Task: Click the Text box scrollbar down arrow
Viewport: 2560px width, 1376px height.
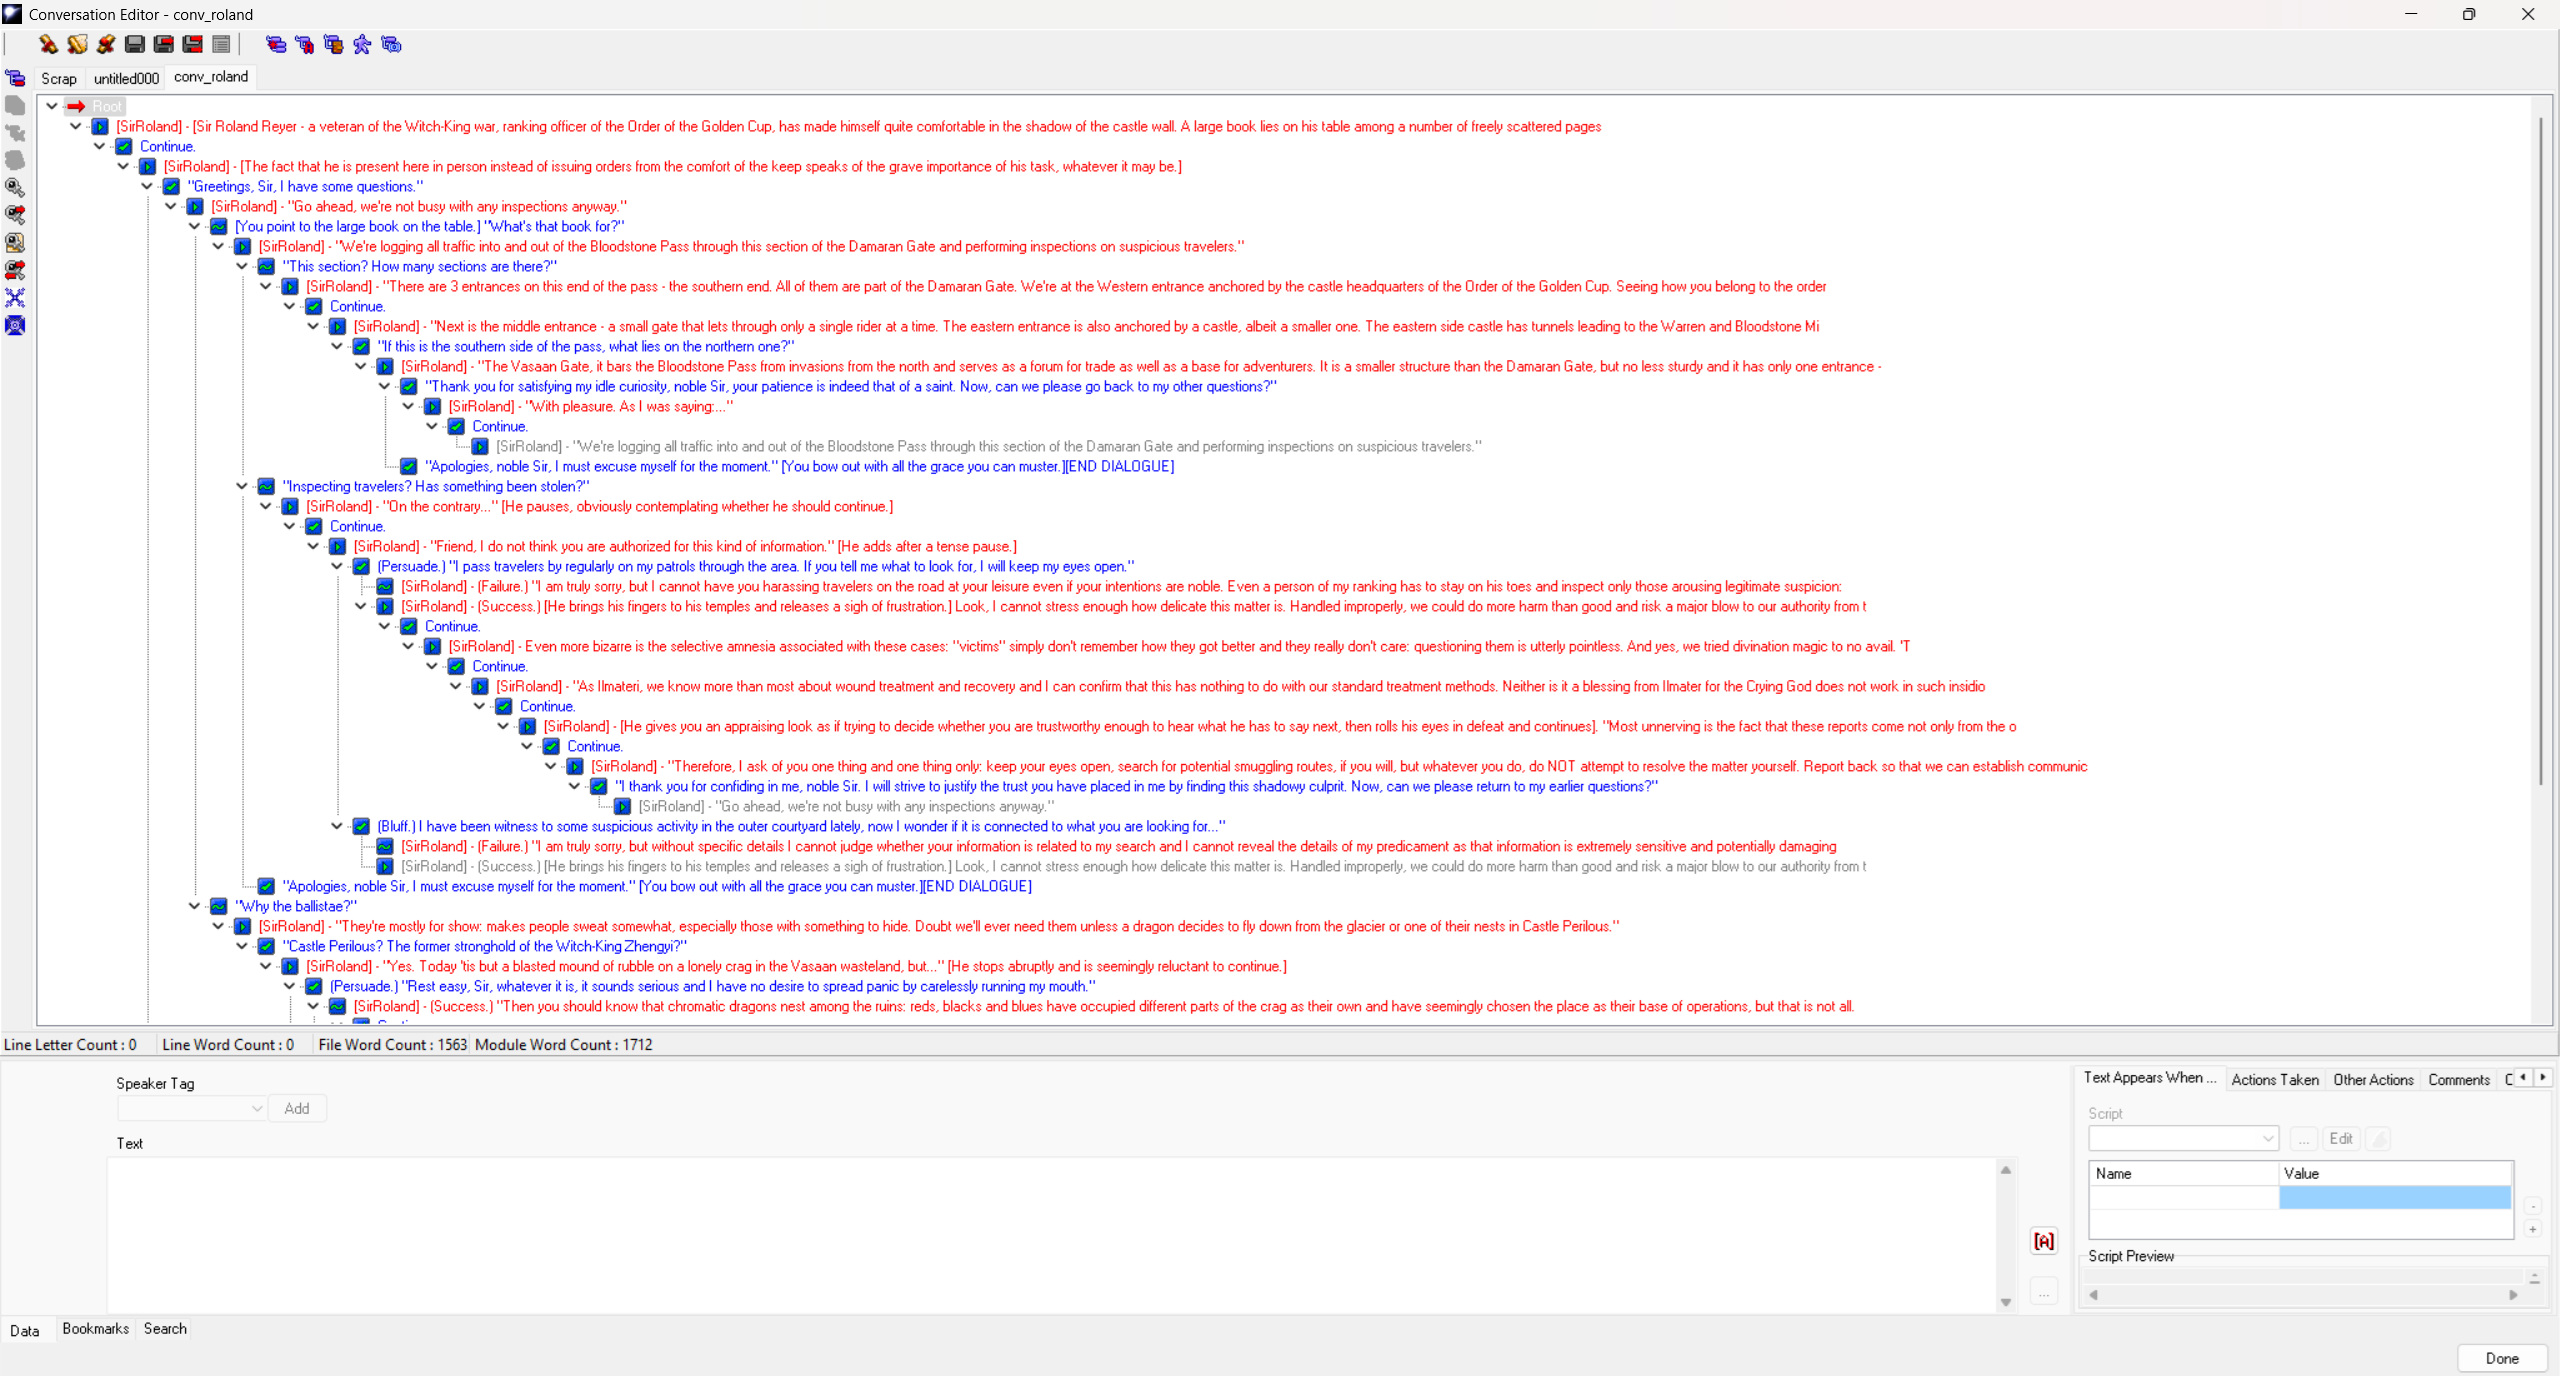Action: click(2005, 1302)
